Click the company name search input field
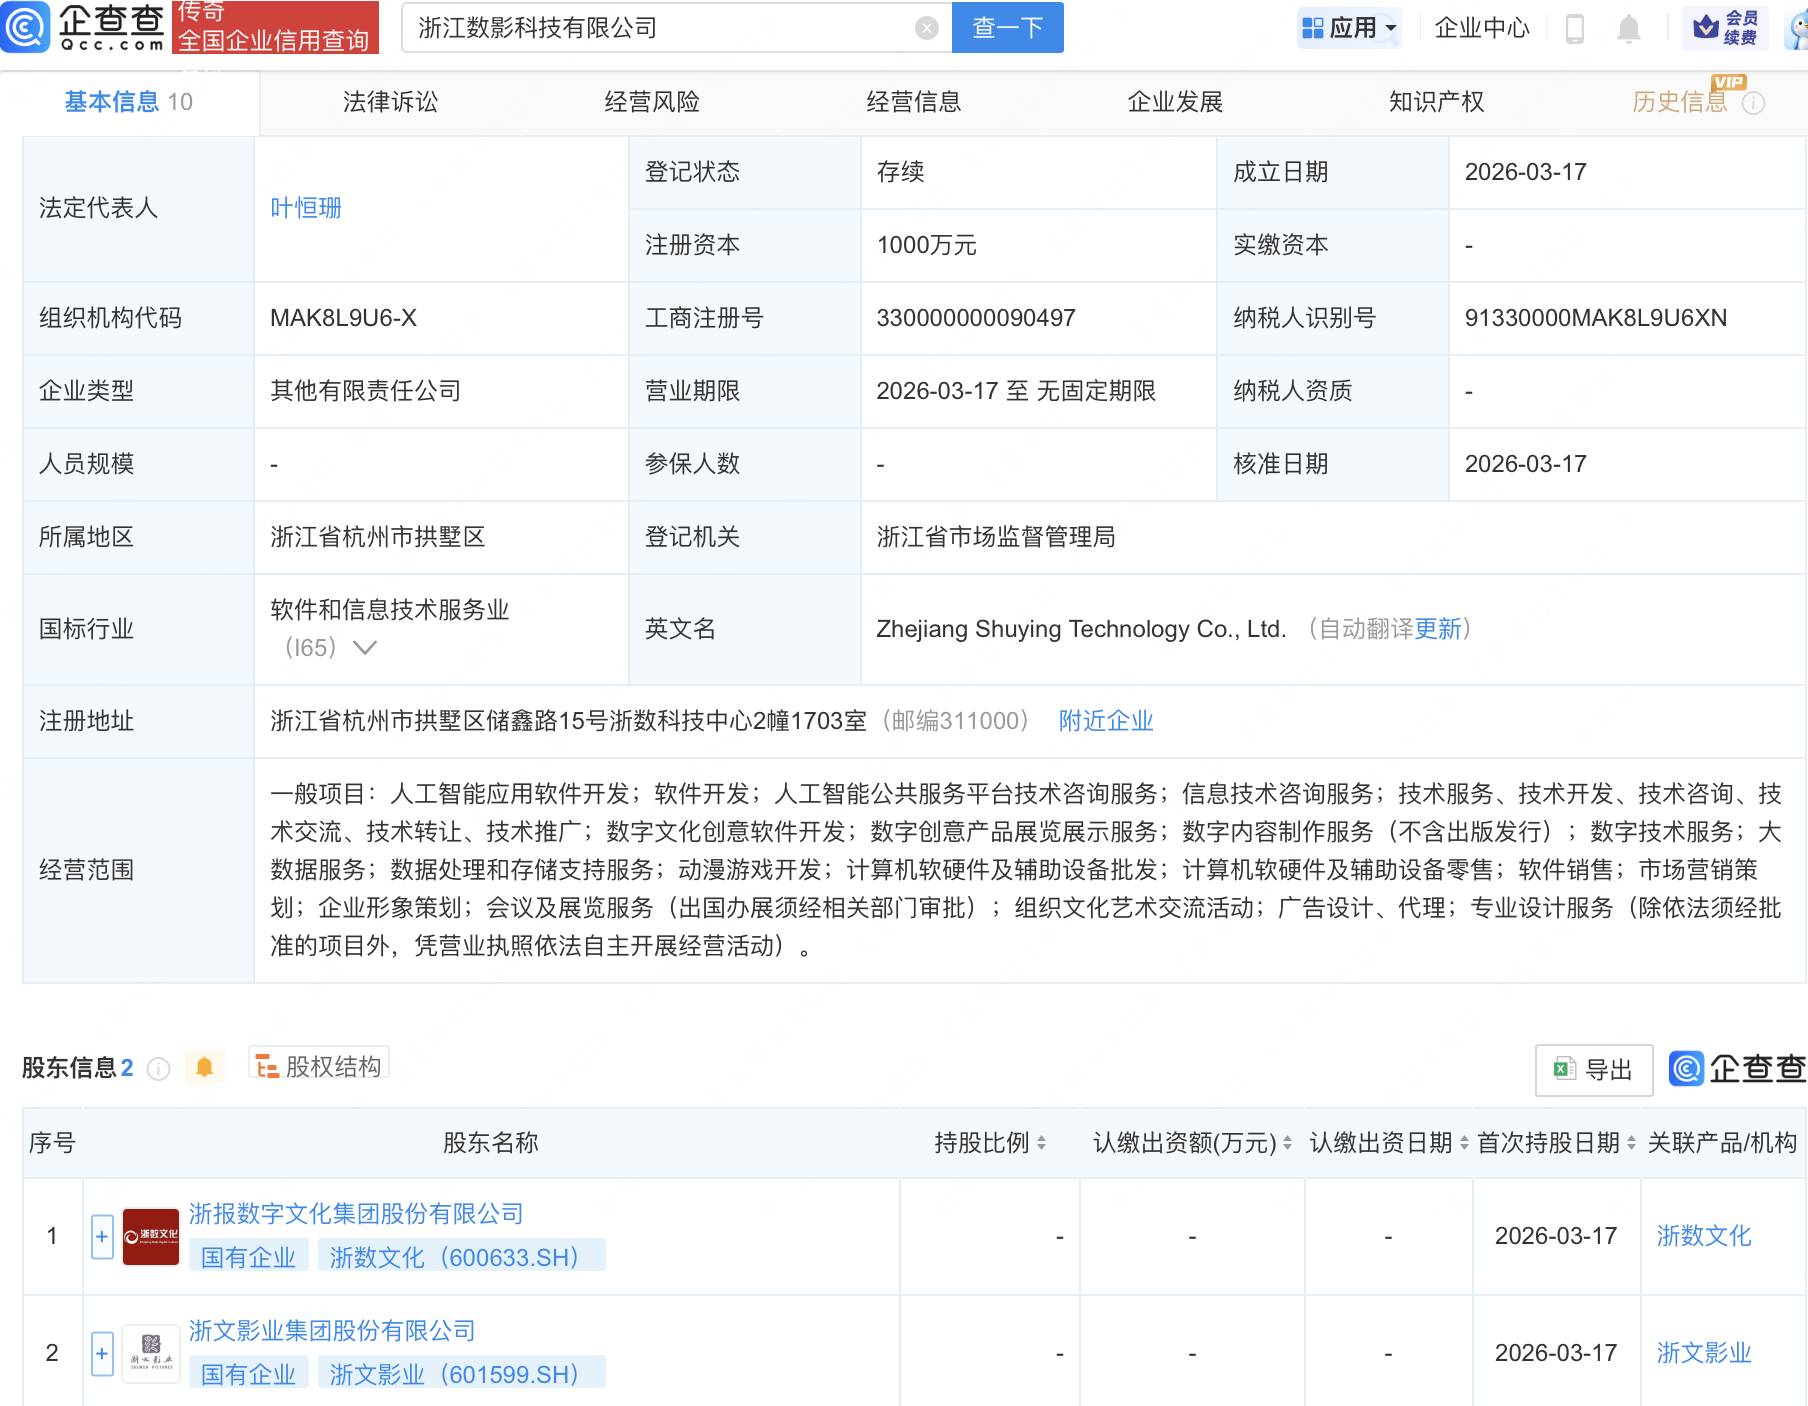The height and width of the screenshot is (1406, 1808). coord(660,28)
